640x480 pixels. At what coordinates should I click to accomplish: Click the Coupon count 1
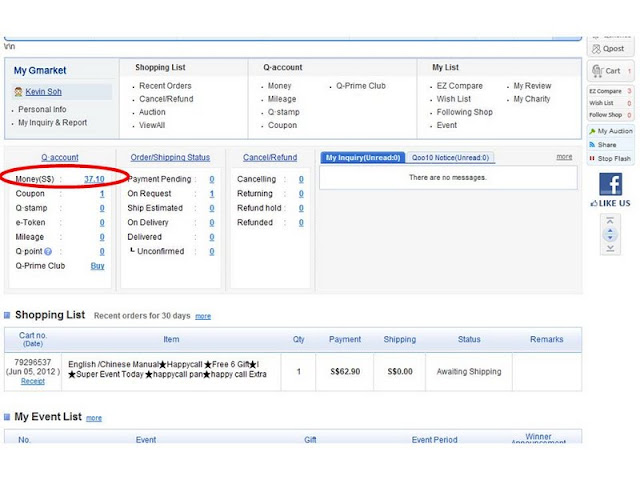click(102, 193)
